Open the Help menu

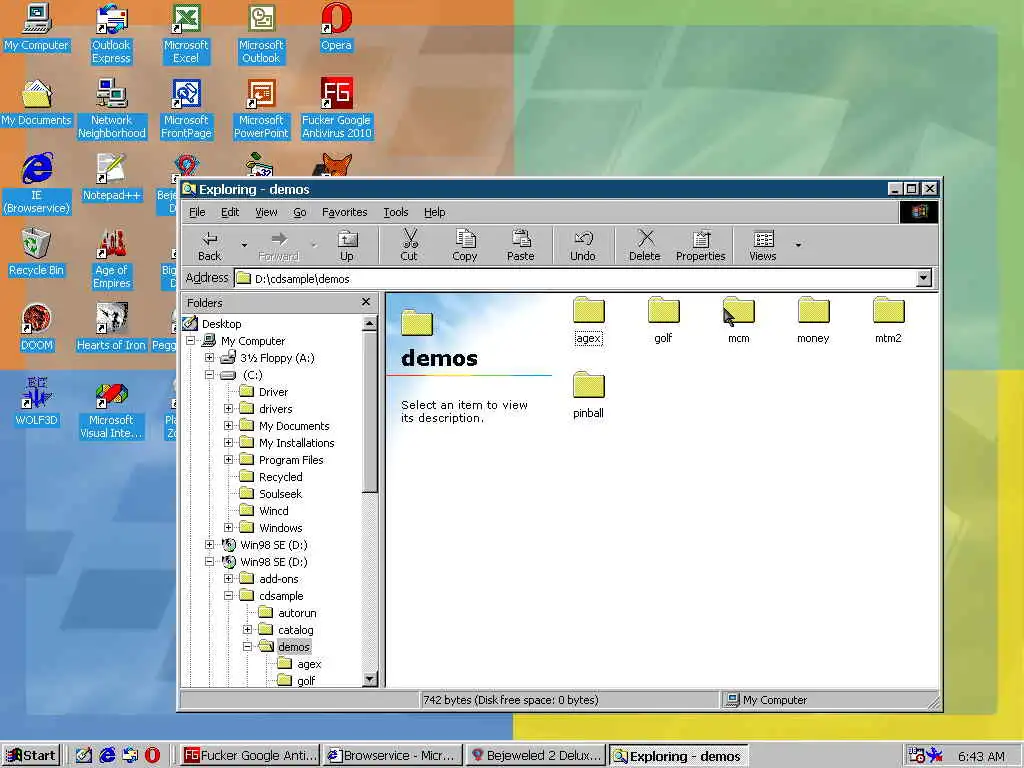[x=434, y=212]
